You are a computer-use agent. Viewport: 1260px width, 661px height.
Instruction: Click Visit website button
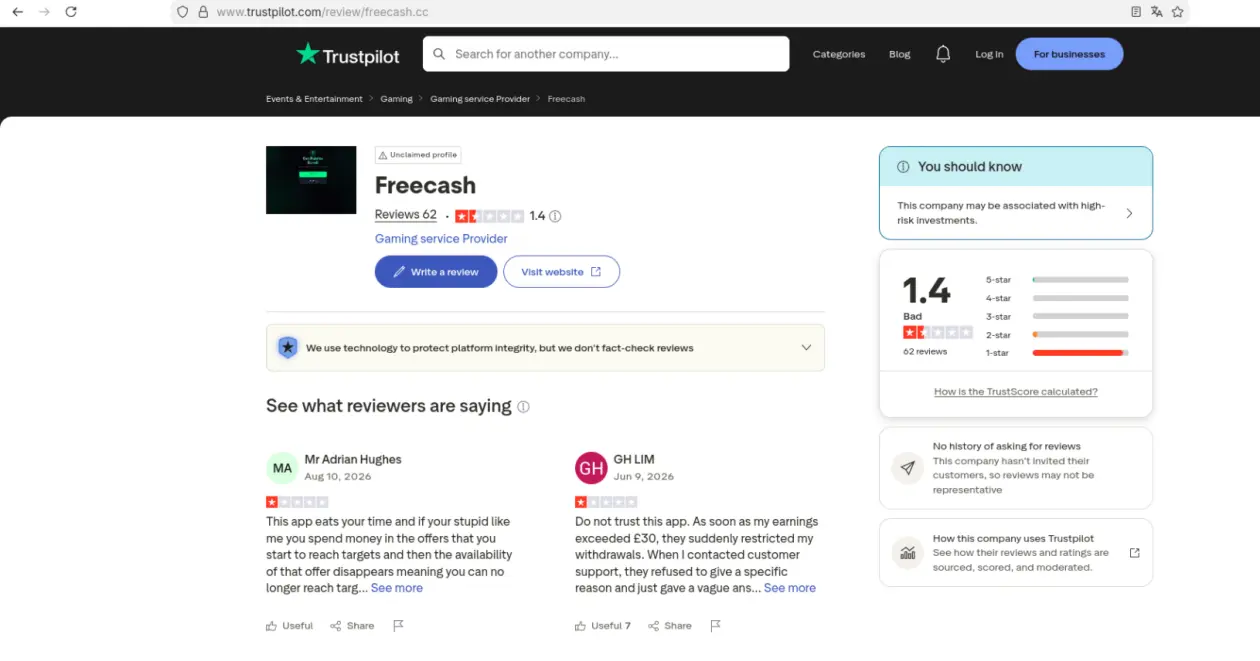coord(561,272)
